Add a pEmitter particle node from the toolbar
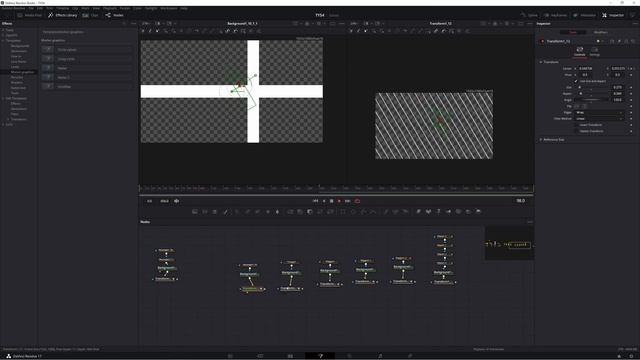This screenshot has width=640, height=360. [x=386, y=211]
